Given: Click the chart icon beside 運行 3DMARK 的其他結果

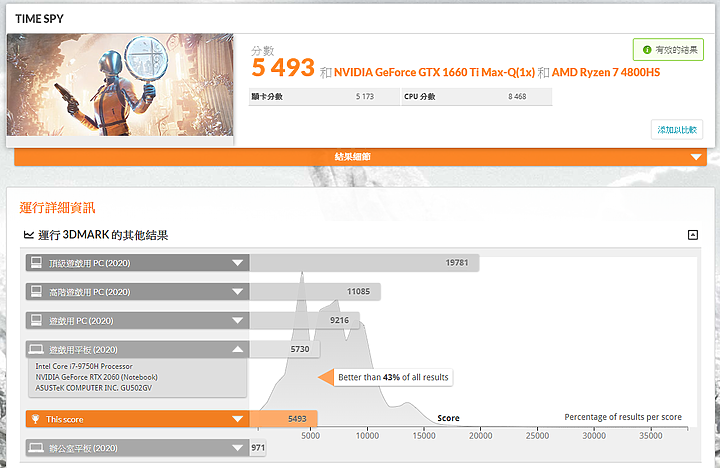Looking at the screenshot, I should click(x=29, y=235).
